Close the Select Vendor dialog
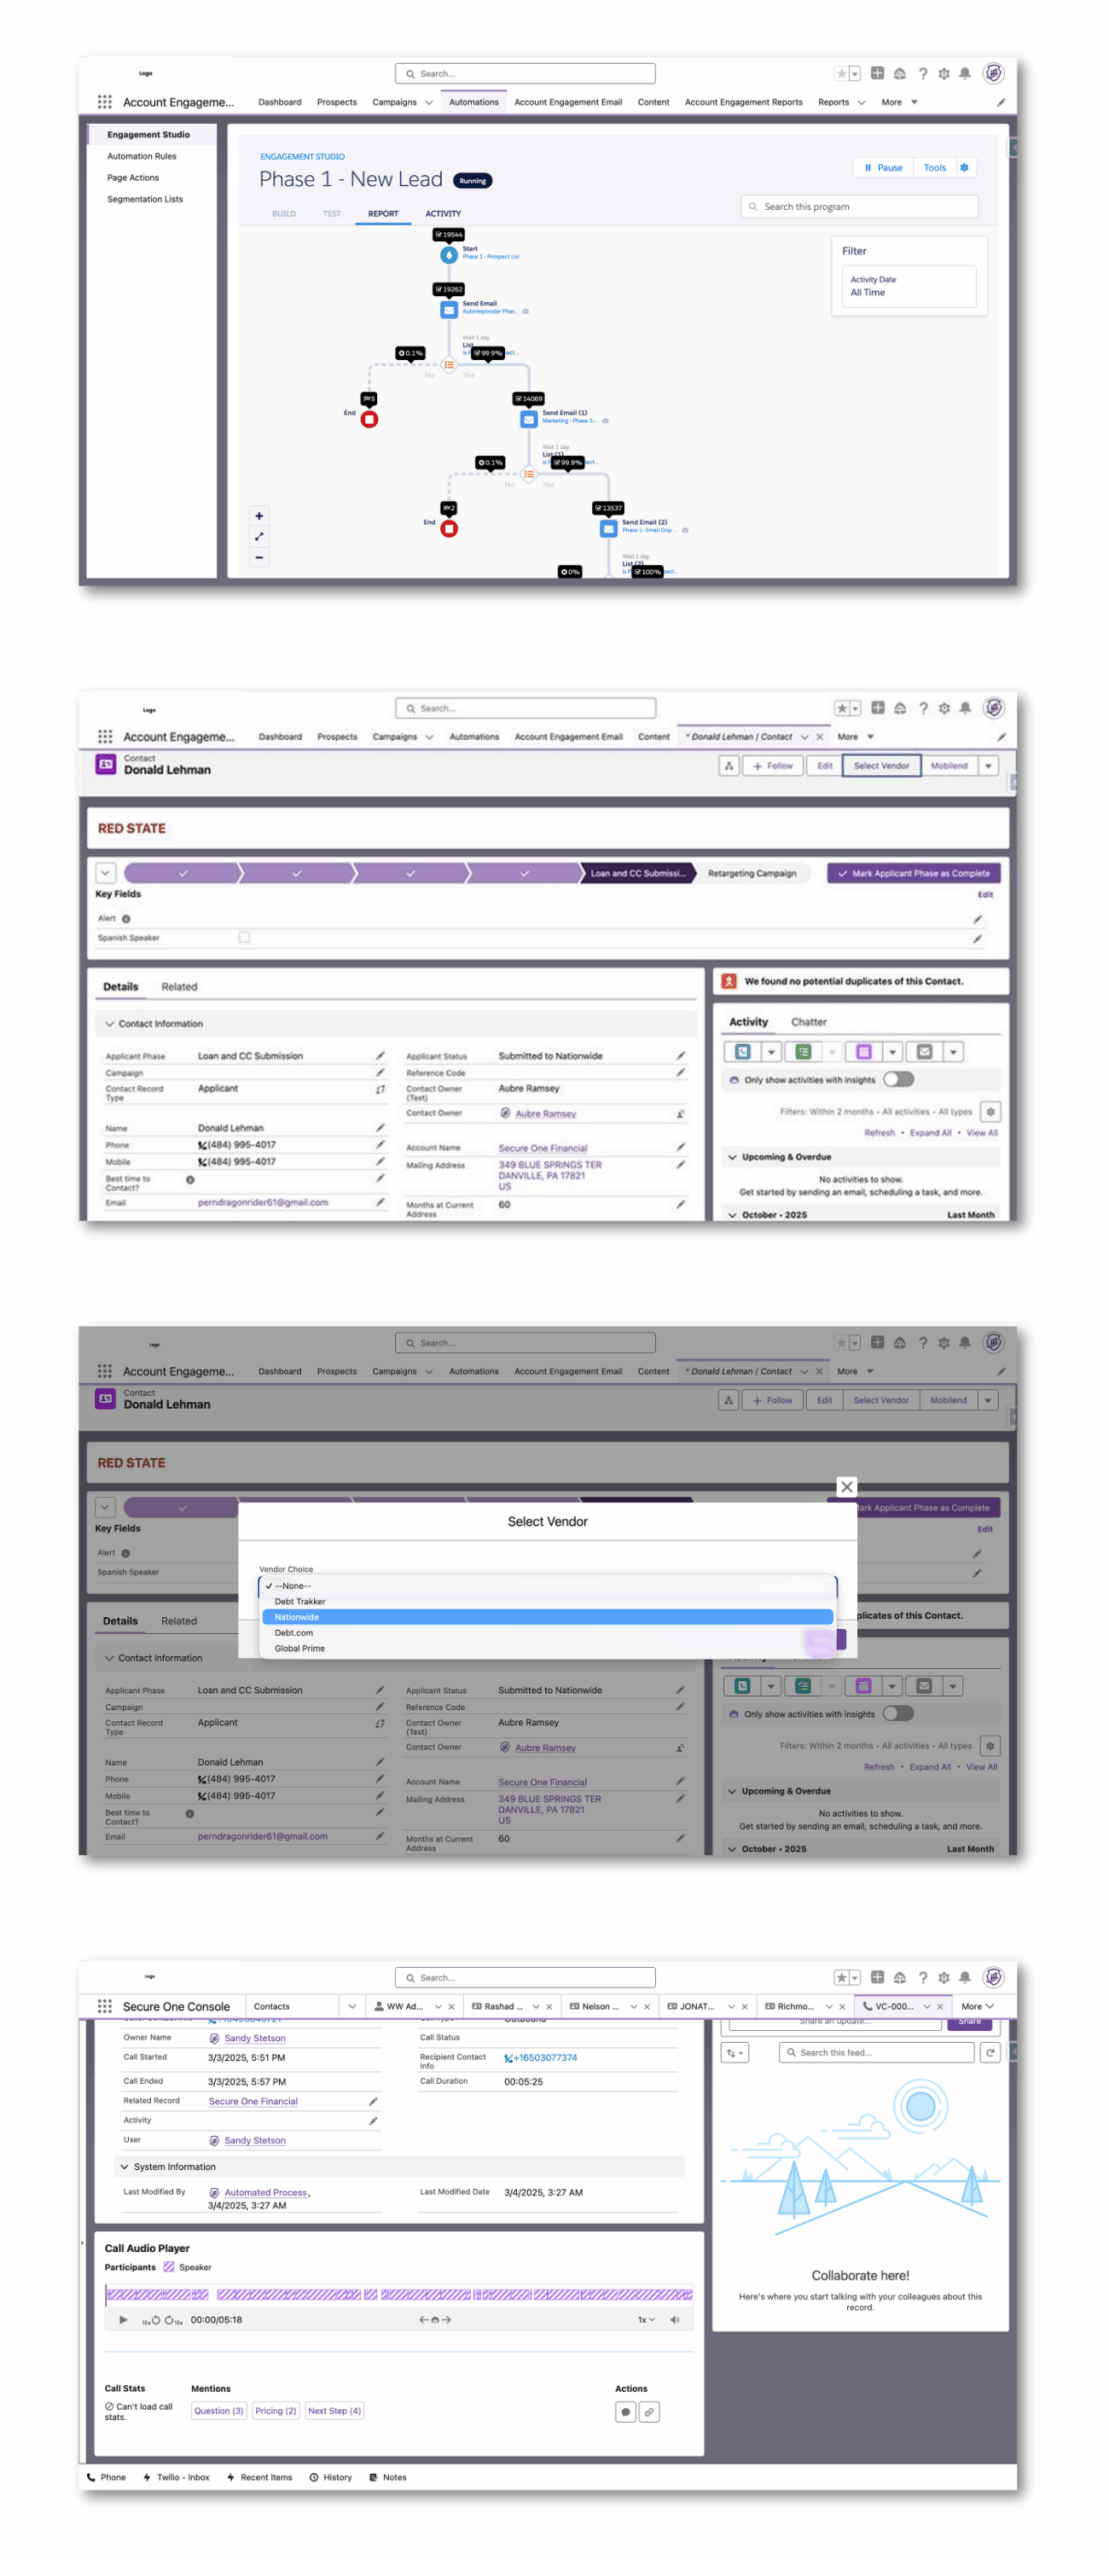1109x2560 pixels. tap(846, 1486)
